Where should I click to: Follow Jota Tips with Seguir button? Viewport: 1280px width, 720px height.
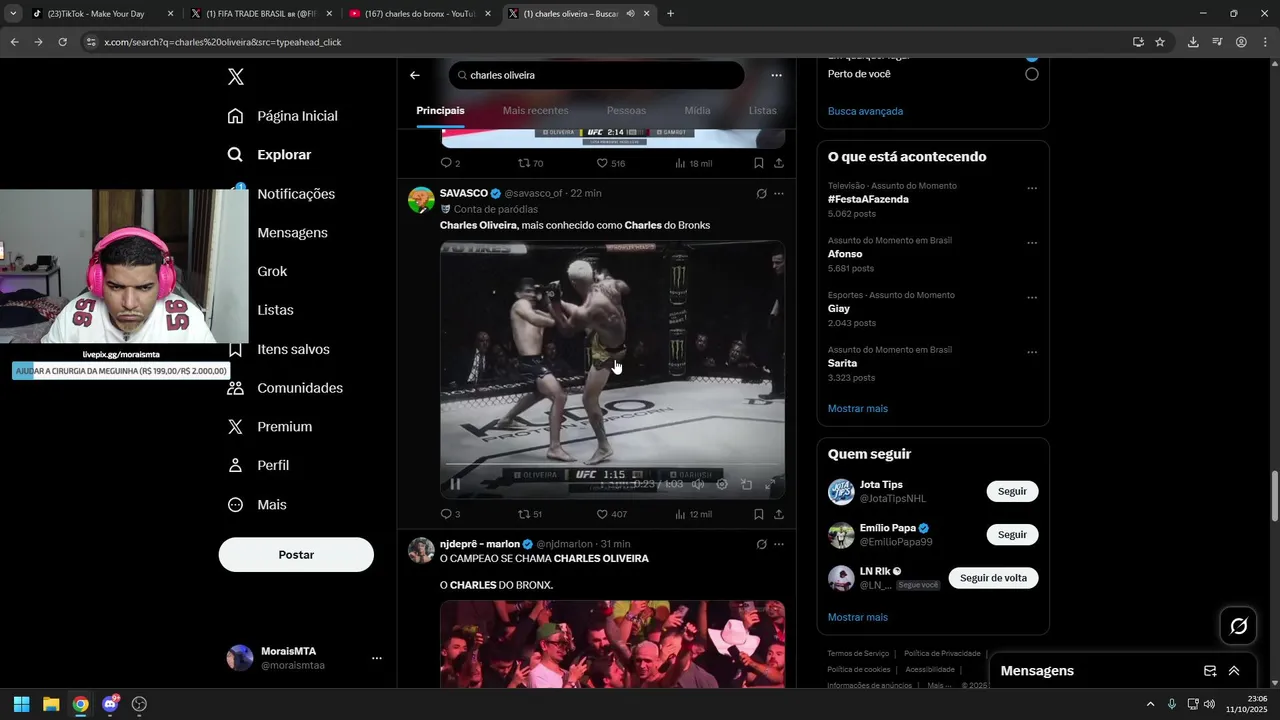[x=1012, y=491]
